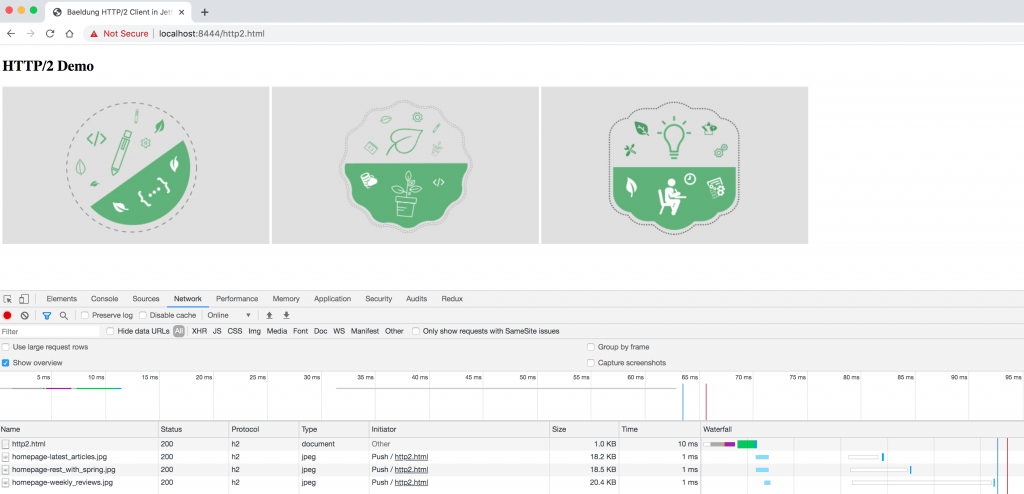This screenshot has height=494, width=1024.
Task: Toggle the device toolbar icon
Action: tap(24, 299)
